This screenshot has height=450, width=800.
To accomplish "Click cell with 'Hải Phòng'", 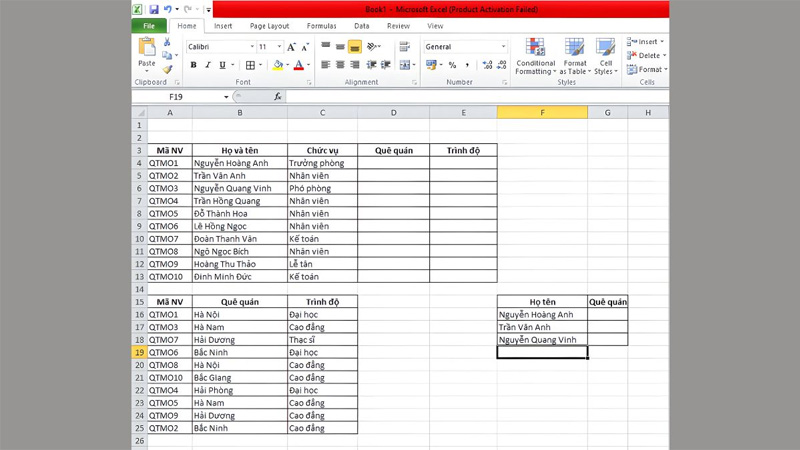I will point(240,390).
